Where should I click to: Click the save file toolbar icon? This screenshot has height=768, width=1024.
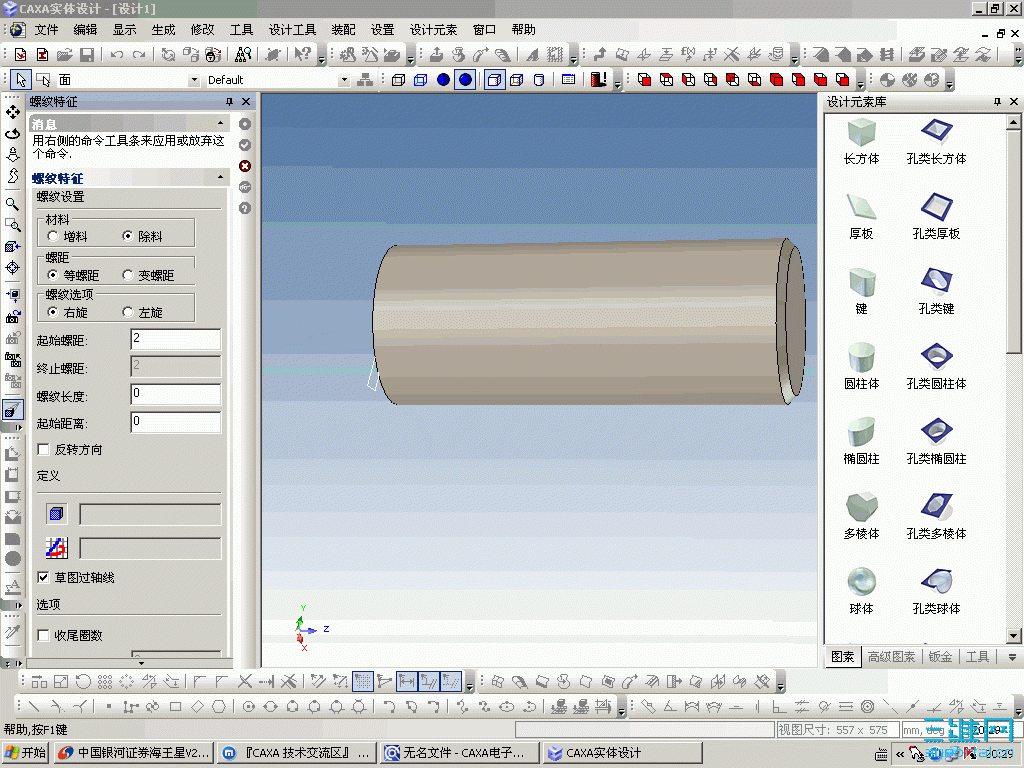[x=87, y=55]
